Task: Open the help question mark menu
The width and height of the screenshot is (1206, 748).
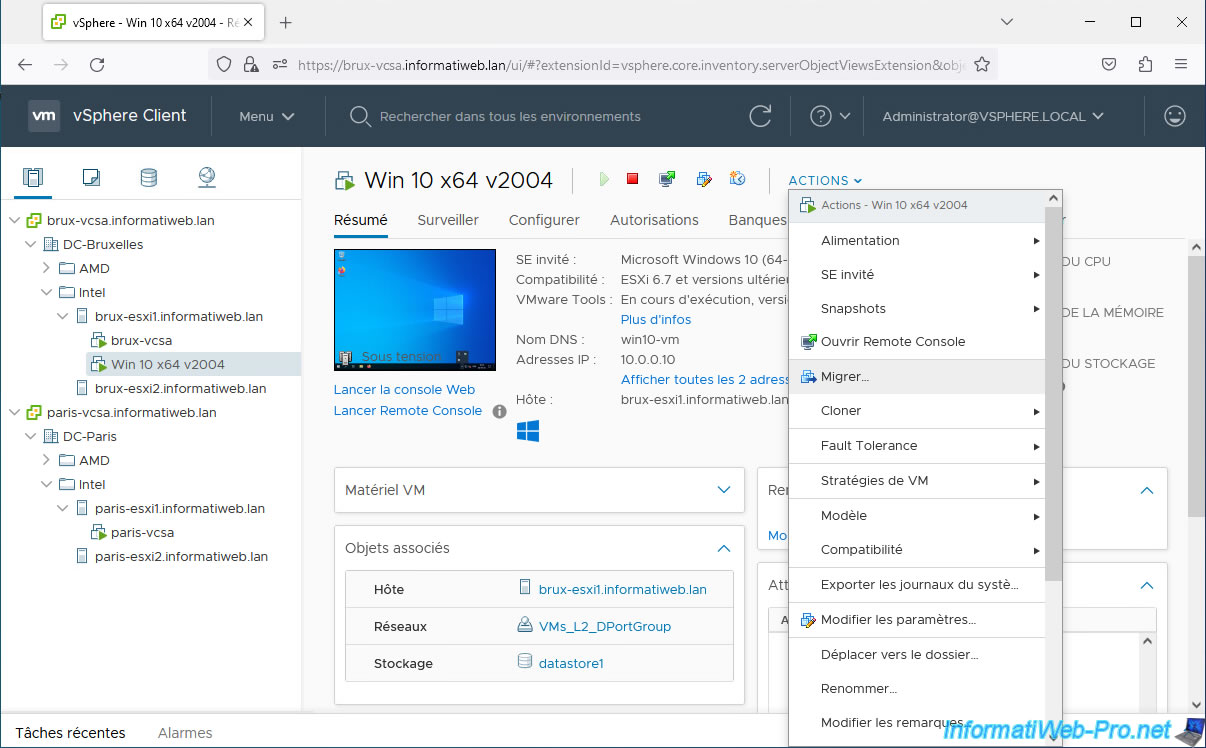Action: pos(830,116)
